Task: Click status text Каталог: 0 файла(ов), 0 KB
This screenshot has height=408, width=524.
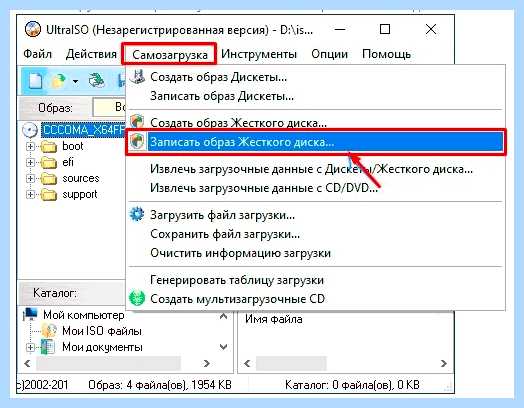Action: pos(352,385)
